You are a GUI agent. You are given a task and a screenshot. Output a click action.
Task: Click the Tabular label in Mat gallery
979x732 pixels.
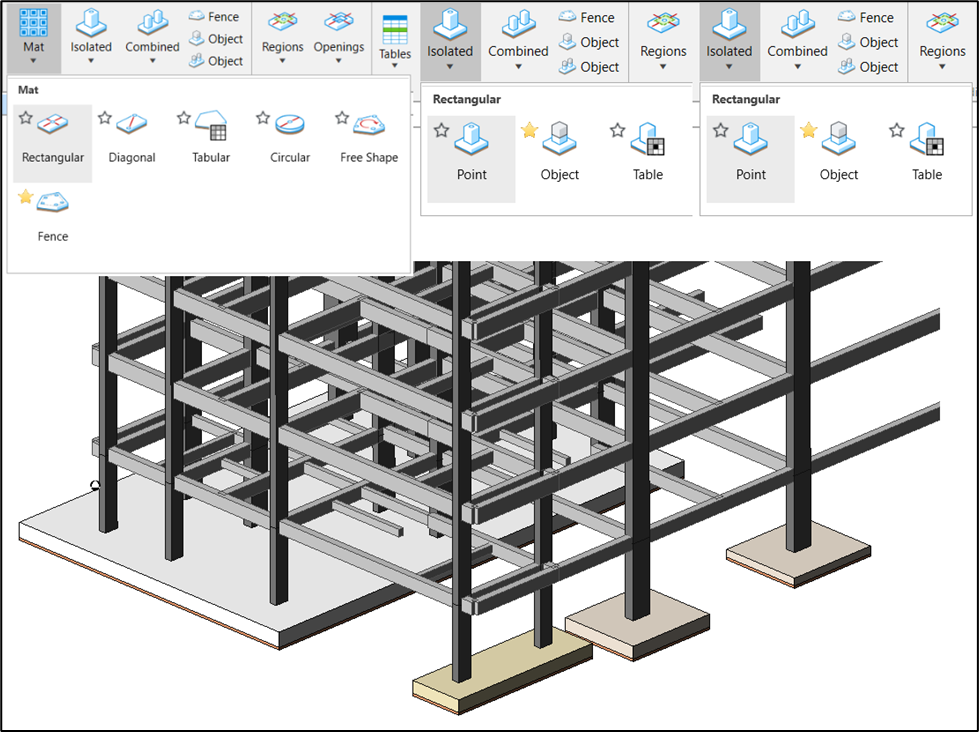(211, 158)
